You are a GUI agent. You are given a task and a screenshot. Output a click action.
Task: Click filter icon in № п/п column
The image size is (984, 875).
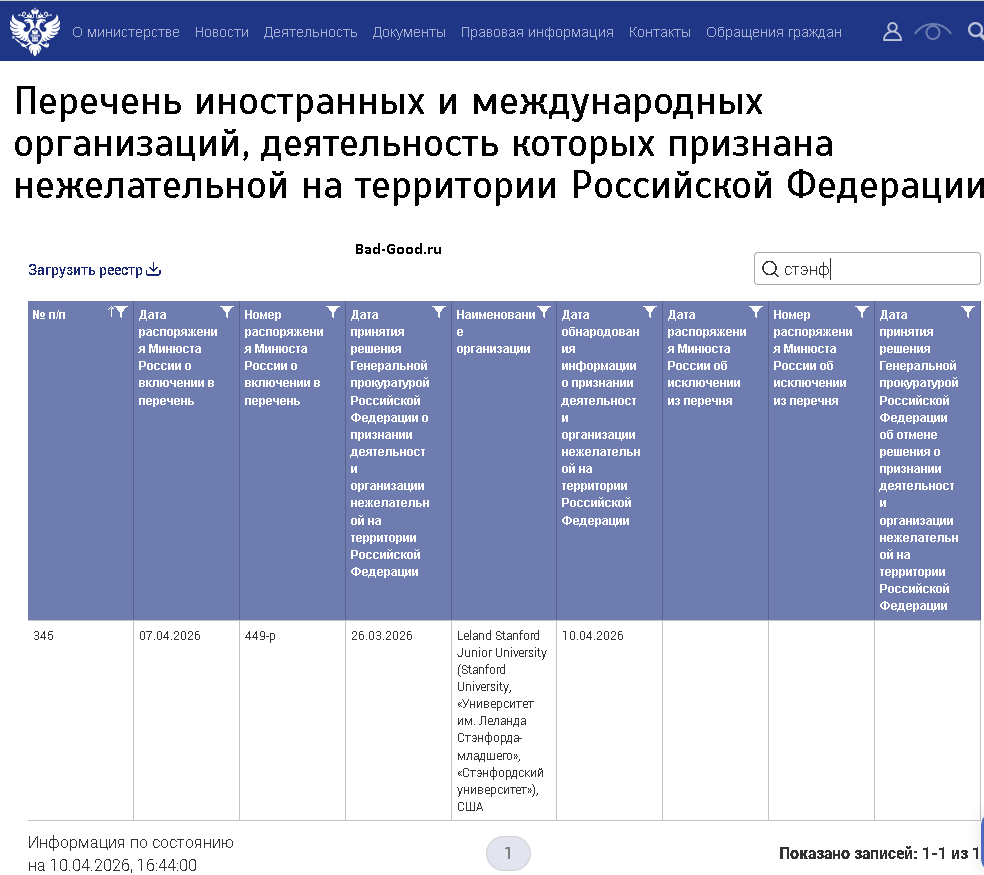click(122, 313)
